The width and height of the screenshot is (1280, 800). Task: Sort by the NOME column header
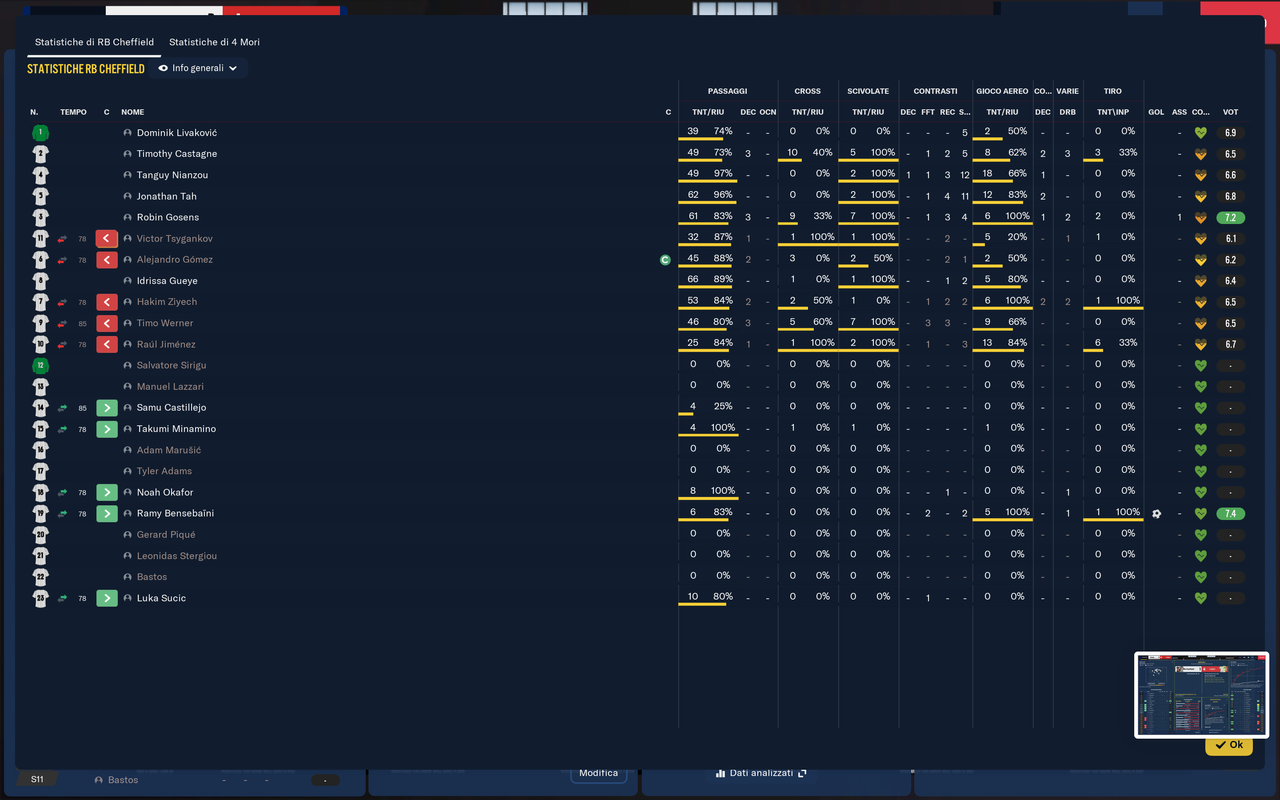pyautogui.click(x=133, y=112)
